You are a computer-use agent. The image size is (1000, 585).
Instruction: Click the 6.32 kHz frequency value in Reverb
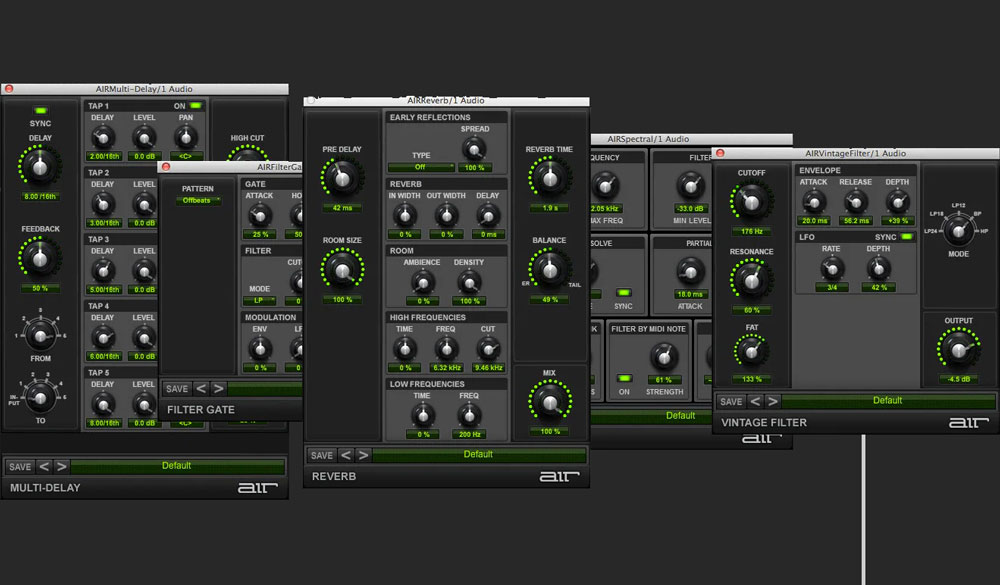(446, 368)
